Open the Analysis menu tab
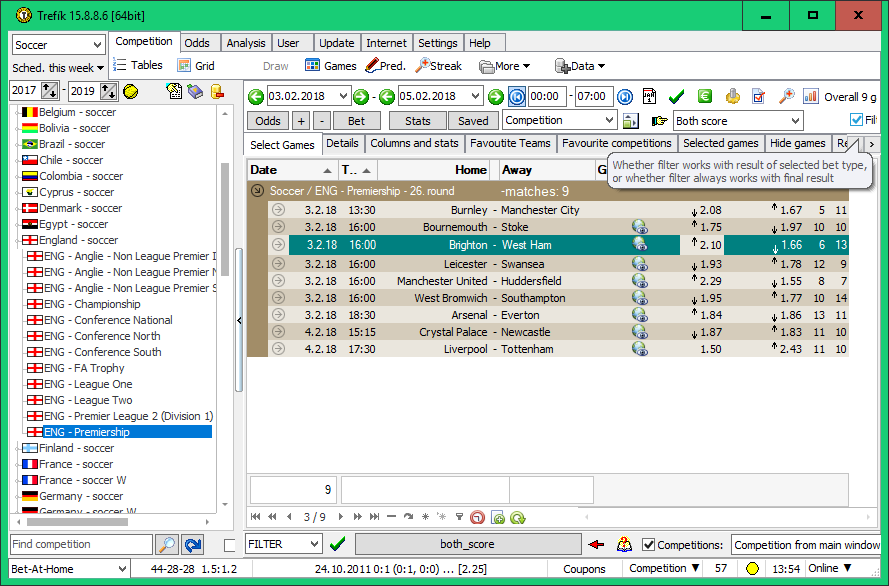Image resolution: width=889 pixels, height=586 pixels. [245, 43]
